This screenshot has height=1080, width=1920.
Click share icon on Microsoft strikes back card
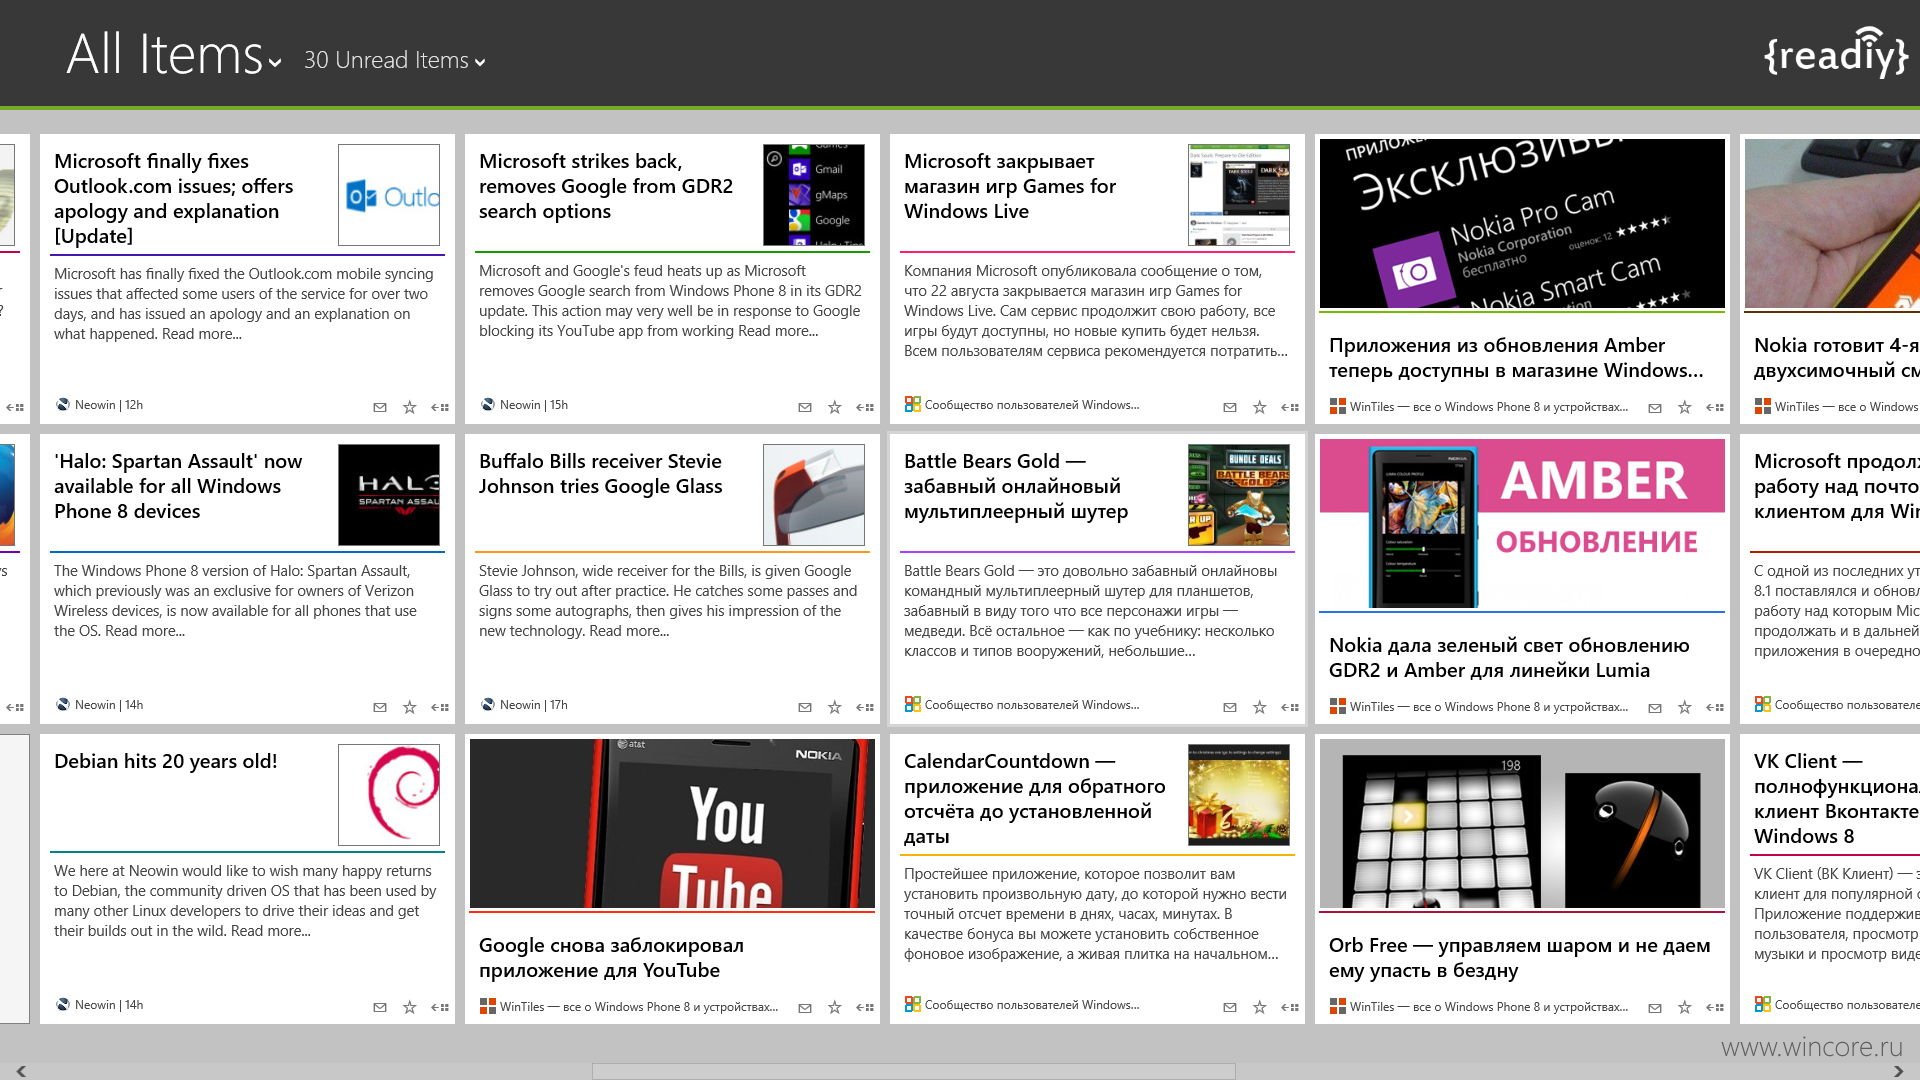pos(865,407)
